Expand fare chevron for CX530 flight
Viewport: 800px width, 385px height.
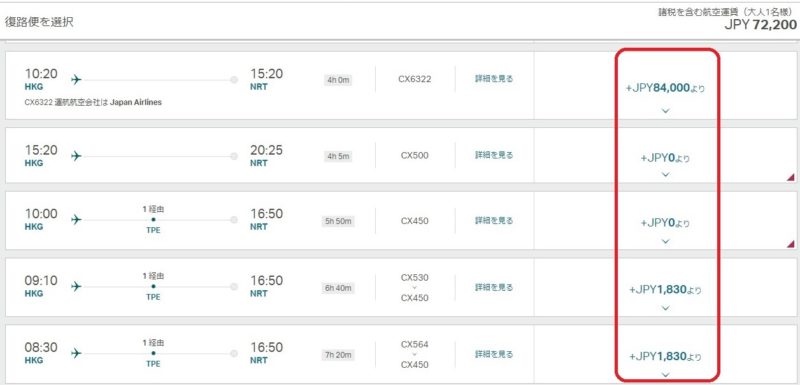pyautogui.click(x=665, y=308)
